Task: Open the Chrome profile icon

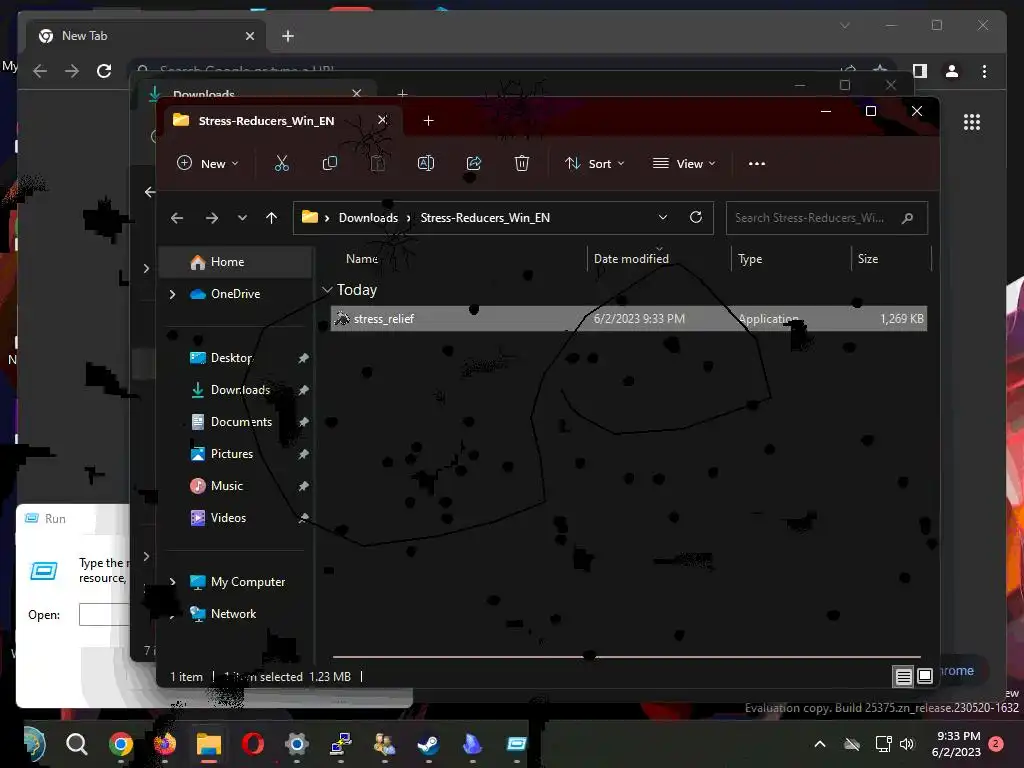Action: click(x=952, y=71)
